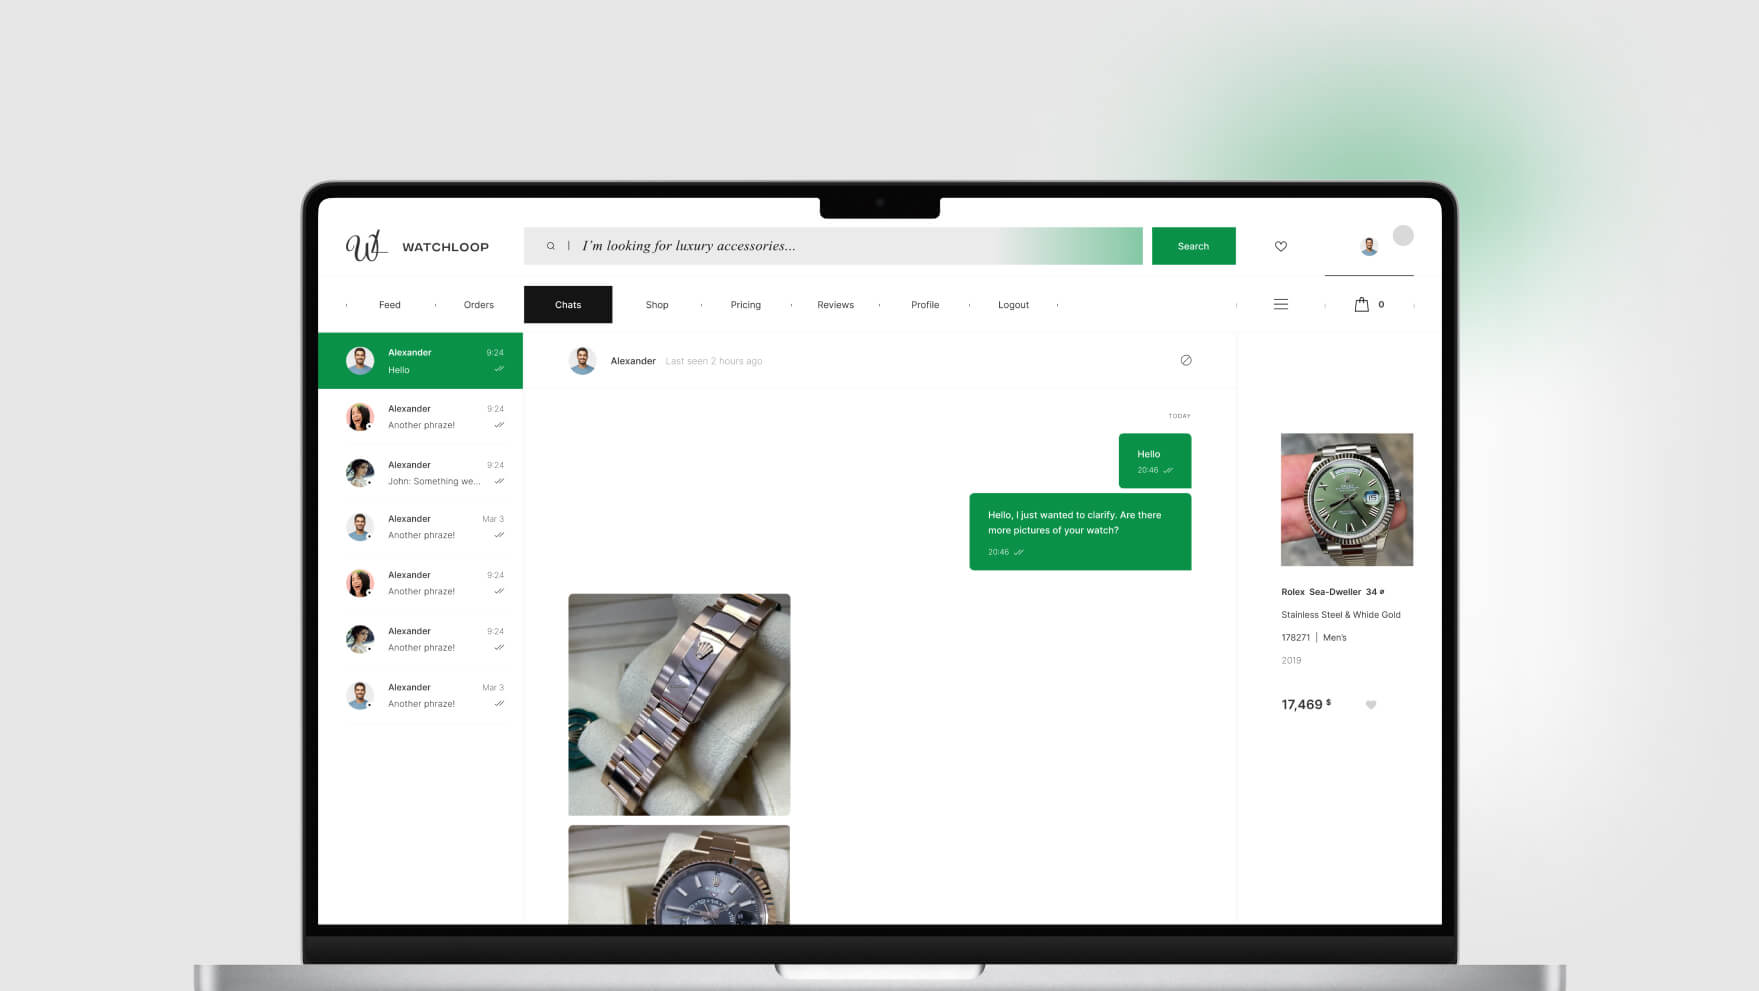Open the shopping bag cart icon
The height and width of the screenshot is (991, 1759).
(x=1361, y=304)
